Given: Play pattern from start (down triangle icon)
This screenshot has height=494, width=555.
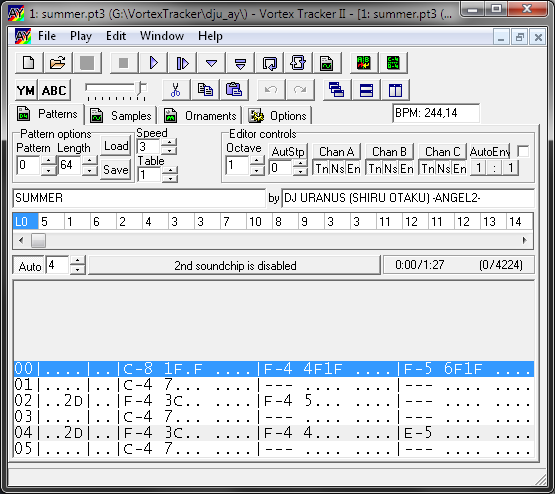Looking at the screenshot, I should tap(211, 63).
